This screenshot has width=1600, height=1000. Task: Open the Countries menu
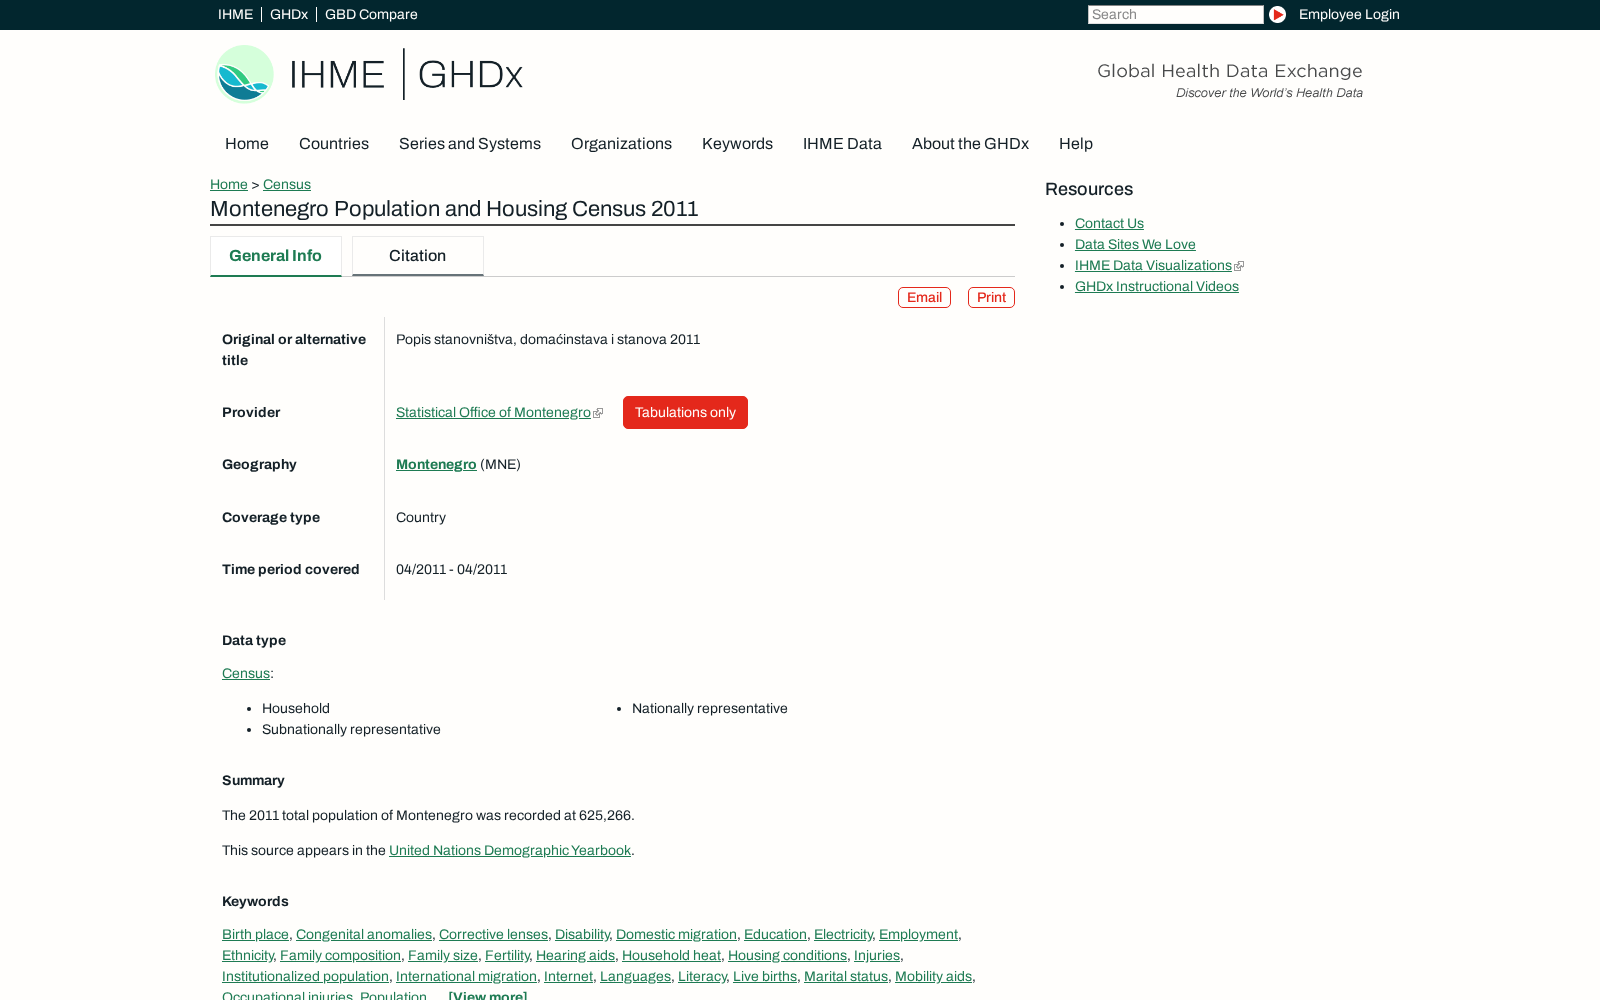[334, 144]
